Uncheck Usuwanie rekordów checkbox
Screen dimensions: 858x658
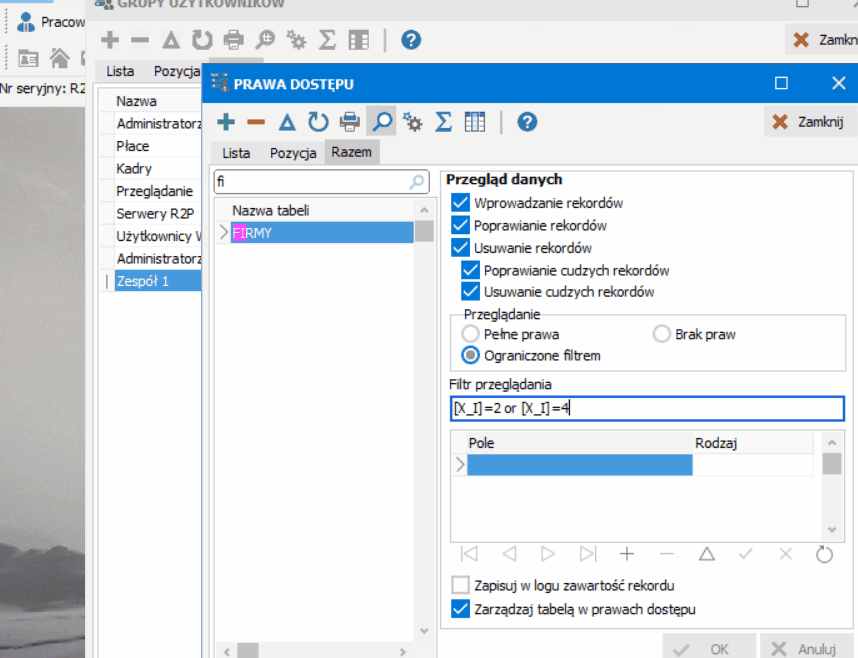coord(460,247)
